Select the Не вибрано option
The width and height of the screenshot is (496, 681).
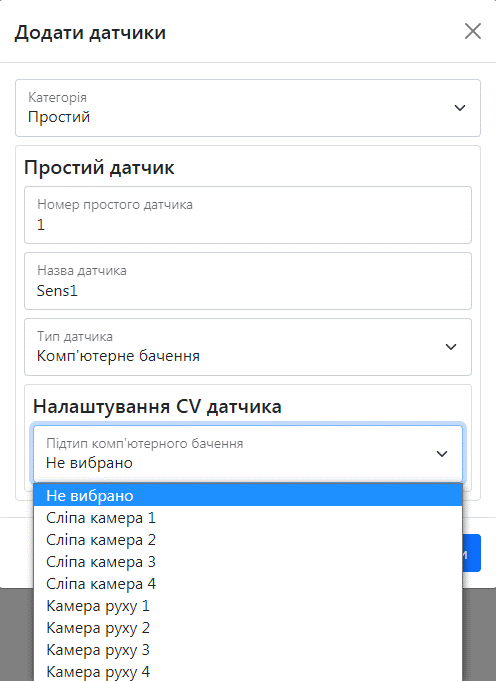point(248,496)
